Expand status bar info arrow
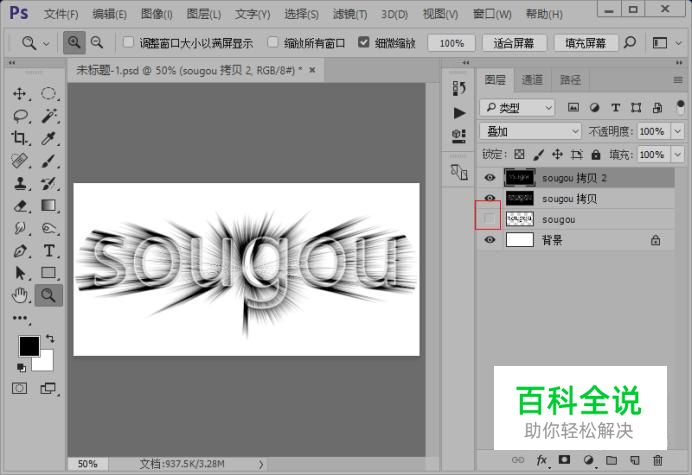The height and width of the screenshot is (475, 692). [x=261, y=464]
